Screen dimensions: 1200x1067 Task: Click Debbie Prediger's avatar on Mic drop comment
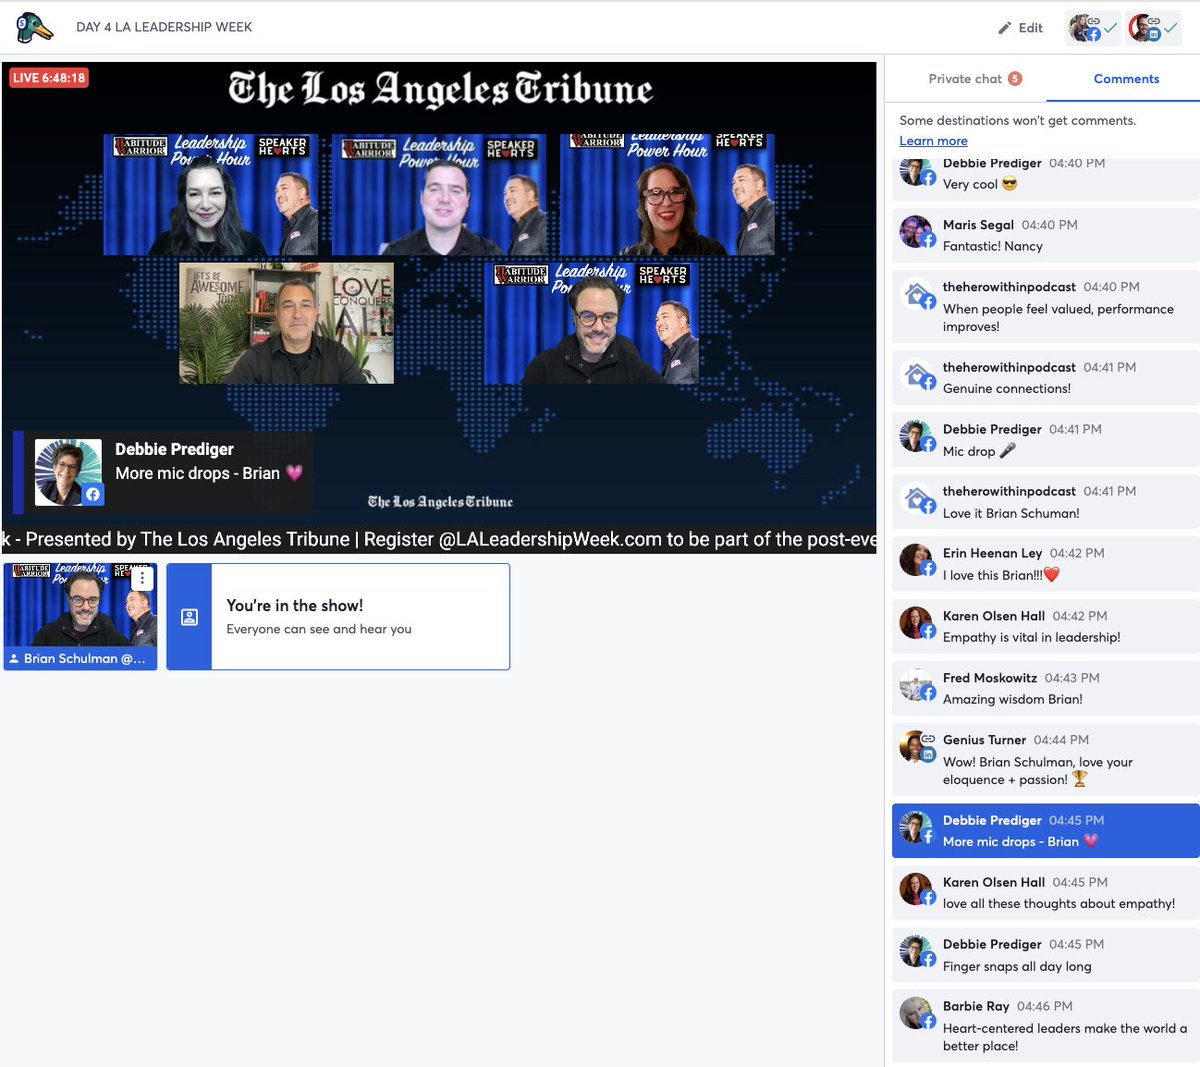click(916, 436)
